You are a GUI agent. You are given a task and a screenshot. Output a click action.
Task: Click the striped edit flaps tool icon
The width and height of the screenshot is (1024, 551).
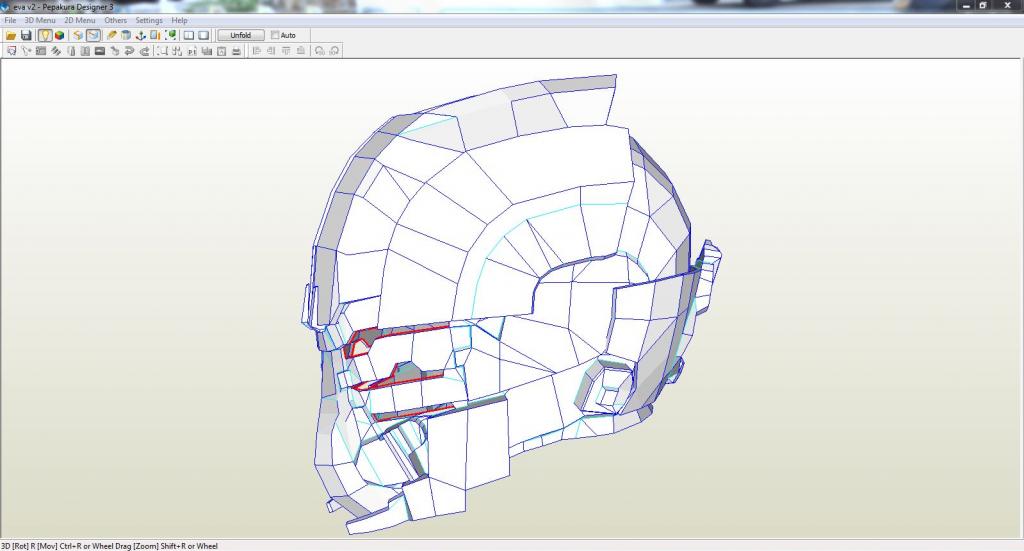click(56, 51)
